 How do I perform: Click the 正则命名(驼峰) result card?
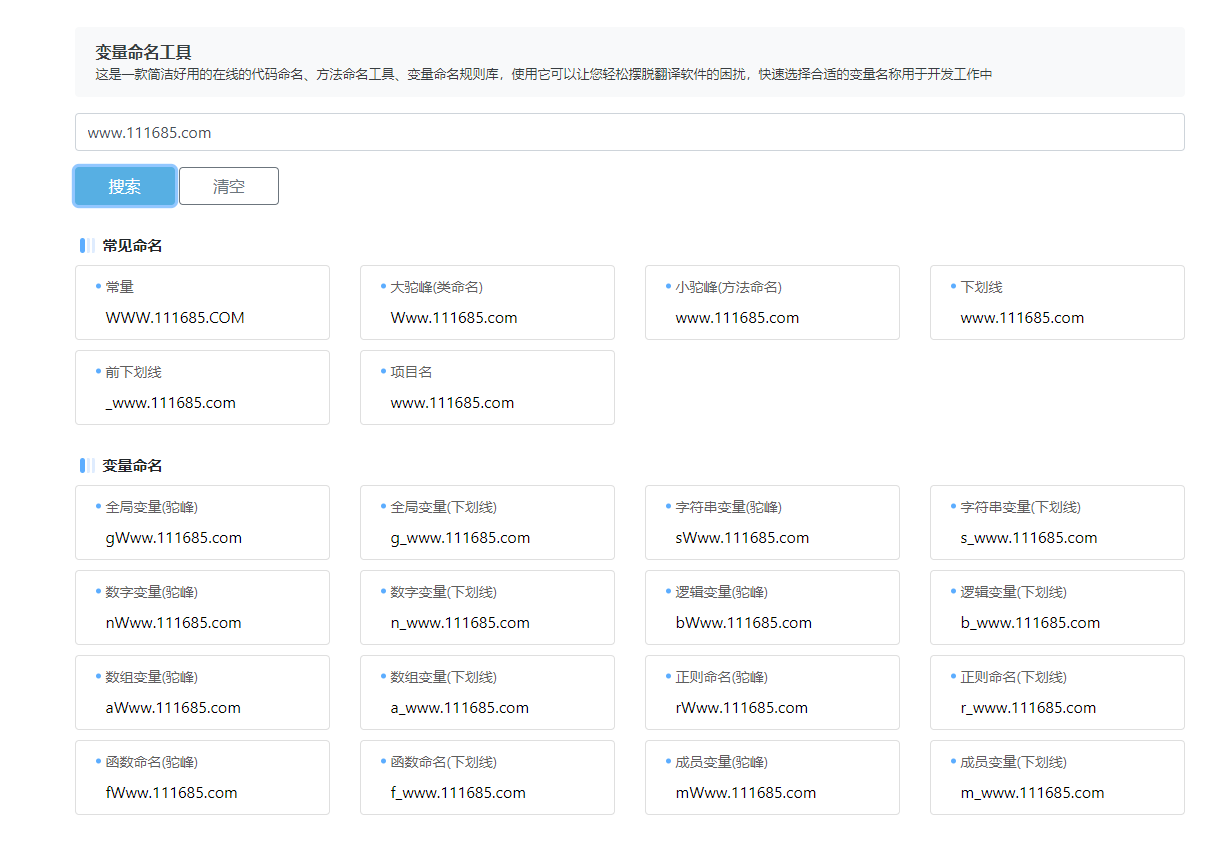pos(772,692)
